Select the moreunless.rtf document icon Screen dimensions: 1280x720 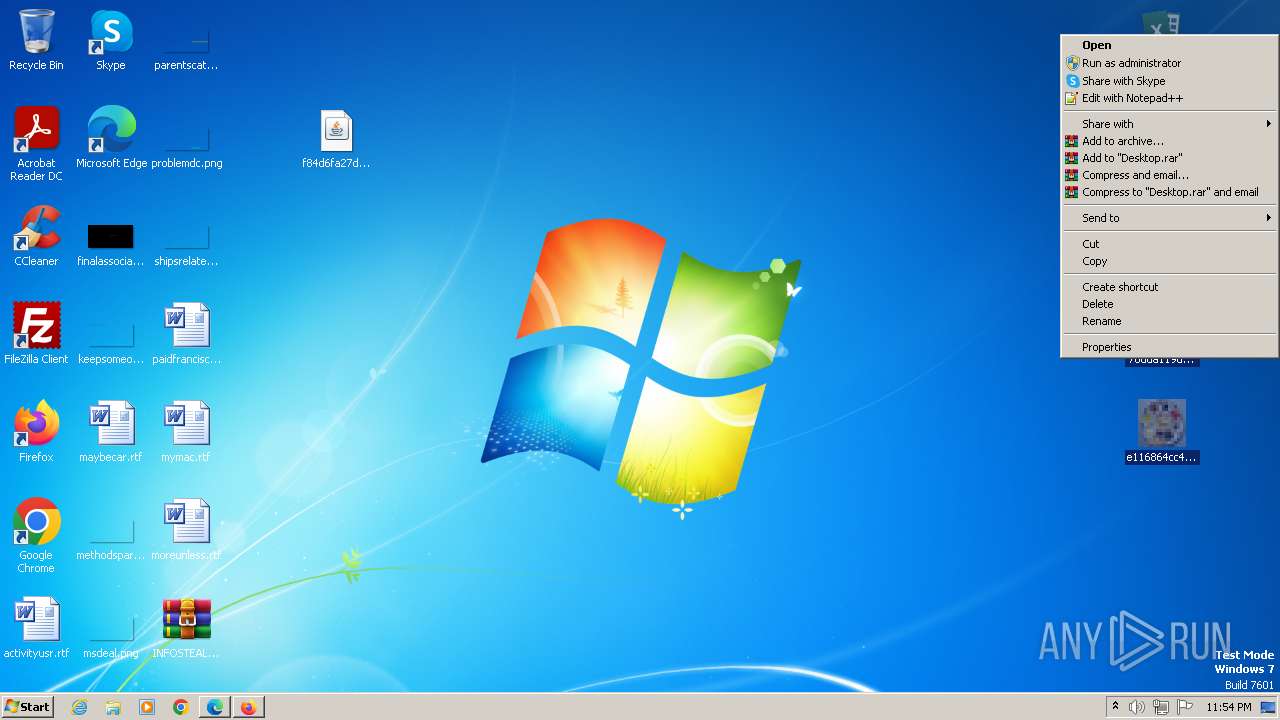186,530
